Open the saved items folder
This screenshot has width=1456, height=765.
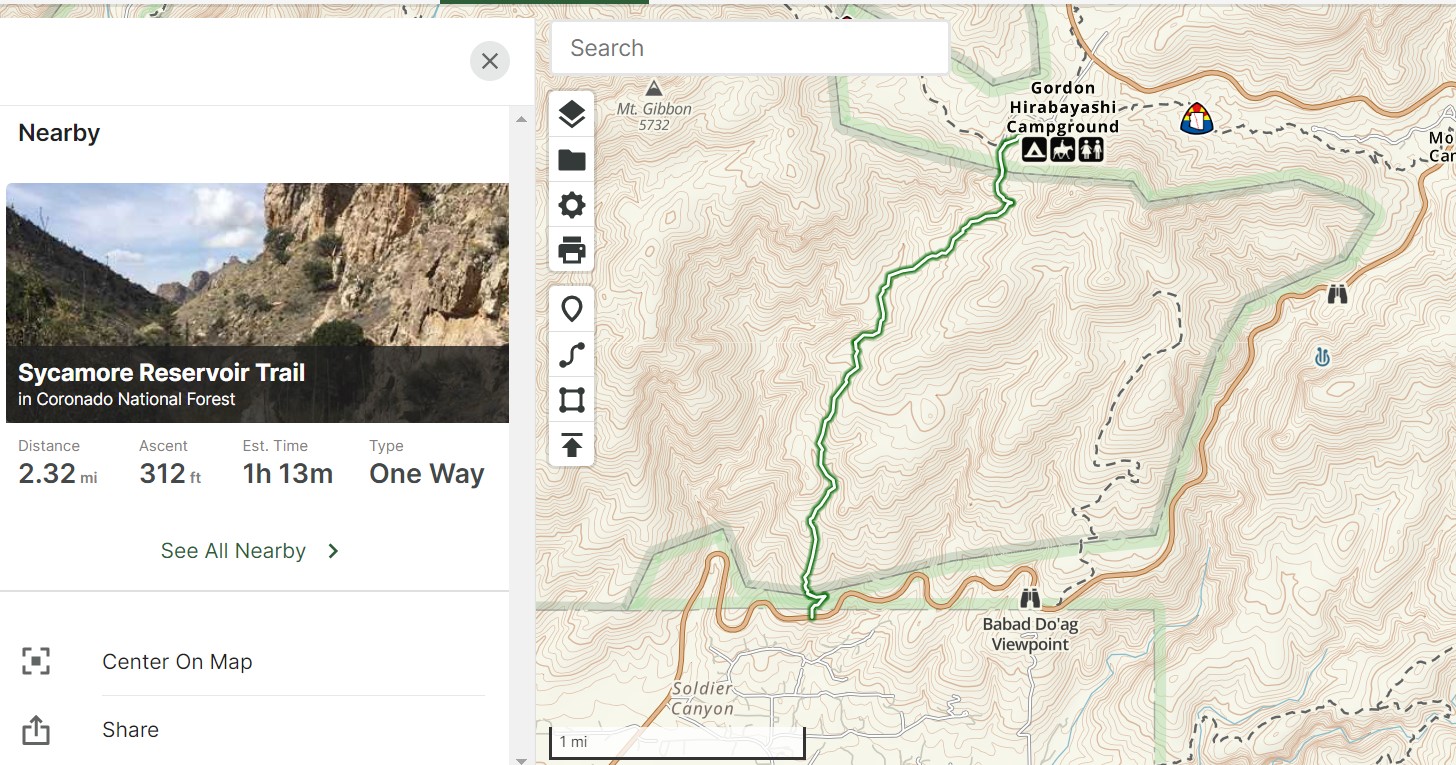pyautogui.click(x=571, y=160)
